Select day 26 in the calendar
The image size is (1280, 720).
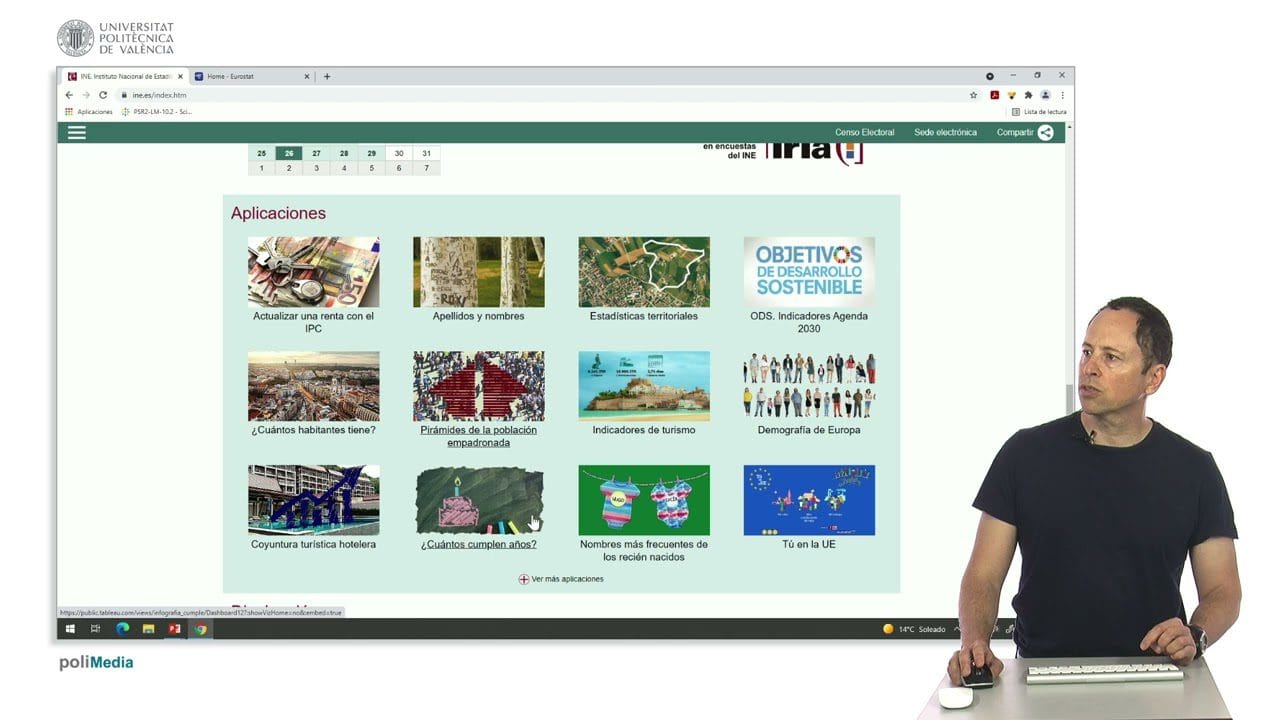[289, 153]
